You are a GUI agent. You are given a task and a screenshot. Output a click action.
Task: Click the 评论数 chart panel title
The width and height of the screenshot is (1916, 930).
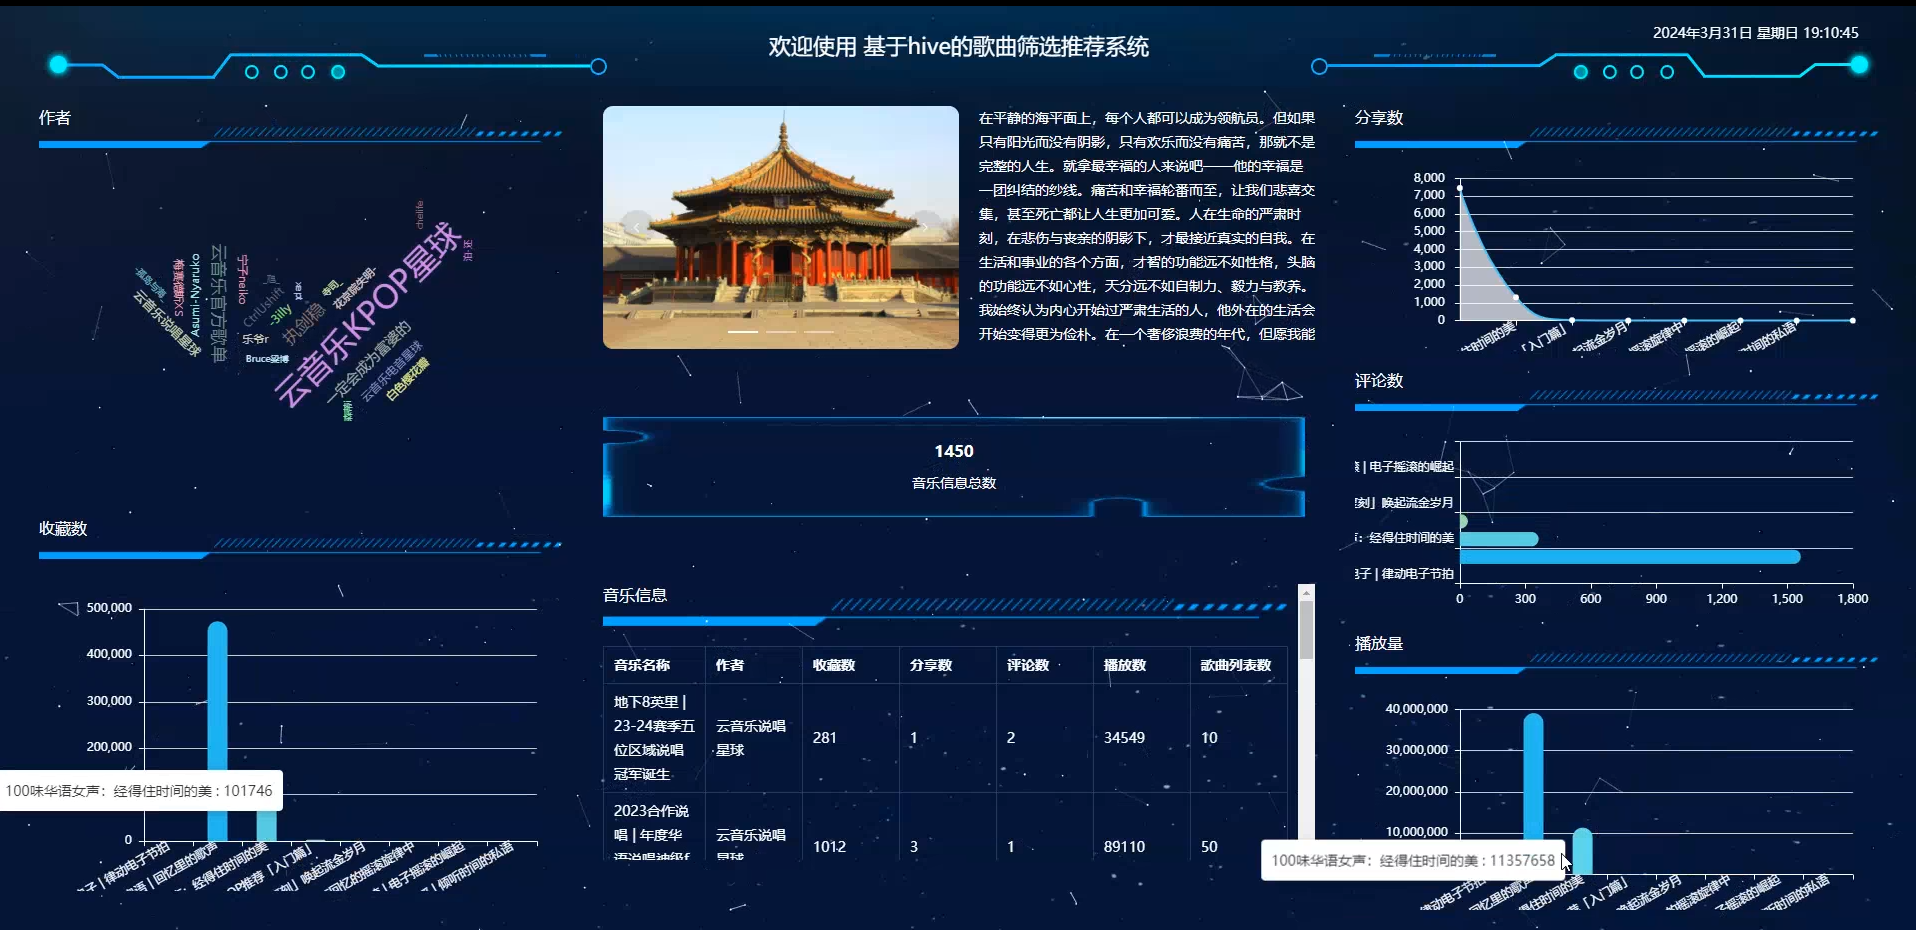click(1379, 380)
